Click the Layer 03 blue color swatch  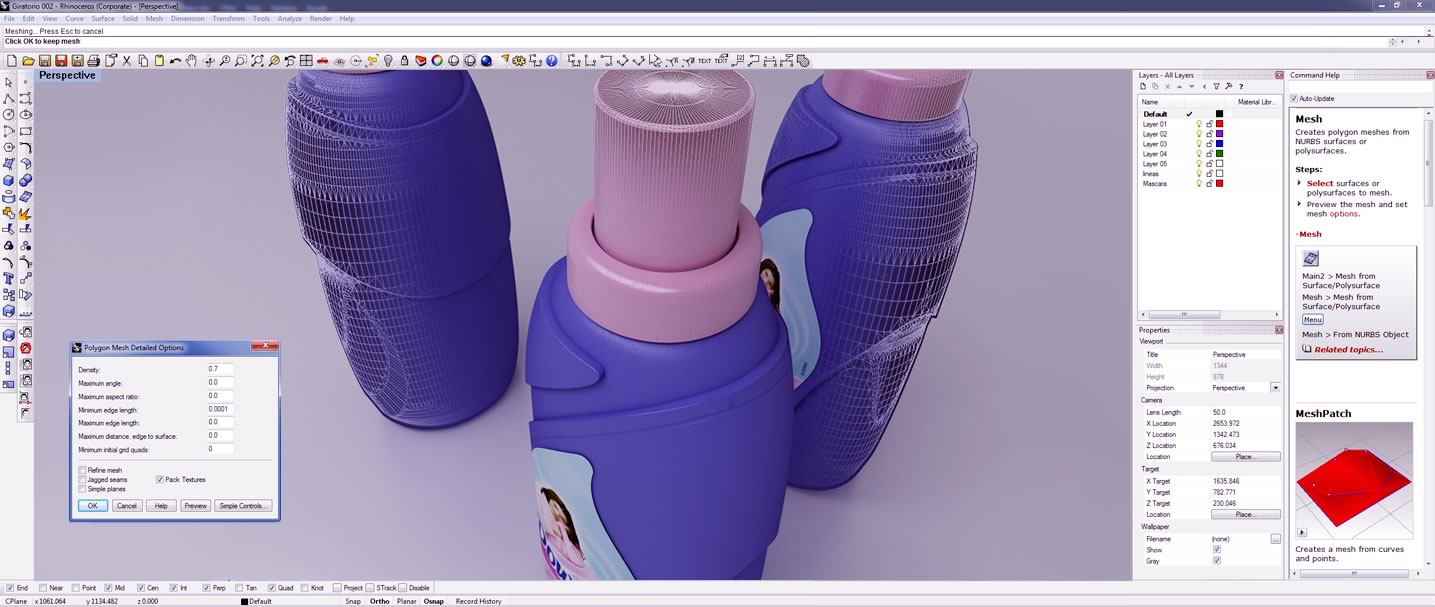1219,144
